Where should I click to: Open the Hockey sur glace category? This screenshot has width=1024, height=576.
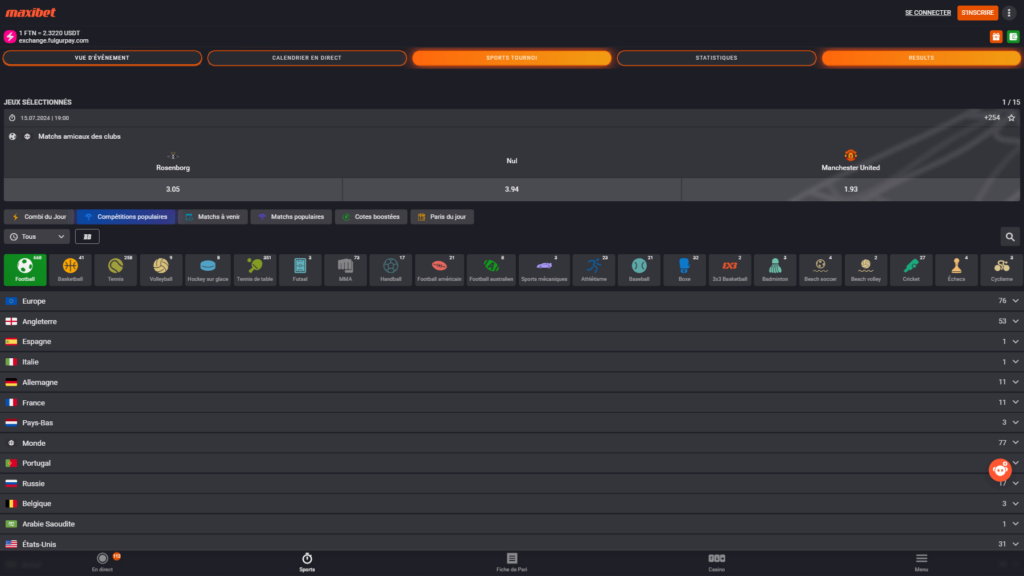click(x=208, y=269)
